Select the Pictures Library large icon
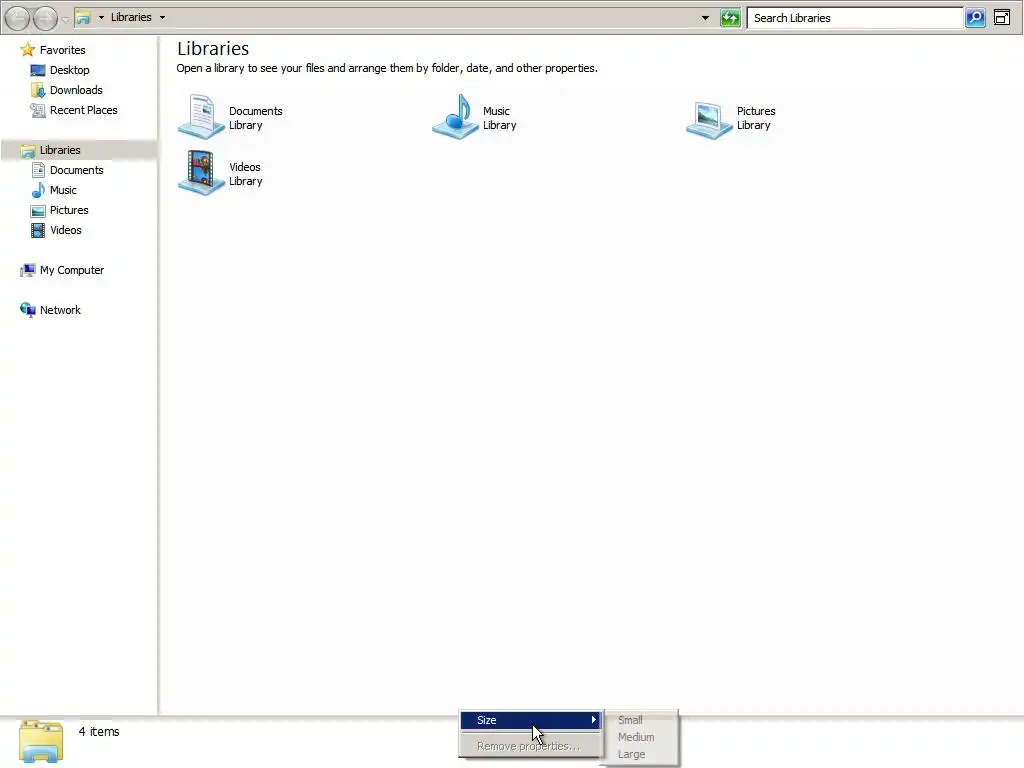 [709, 120]
